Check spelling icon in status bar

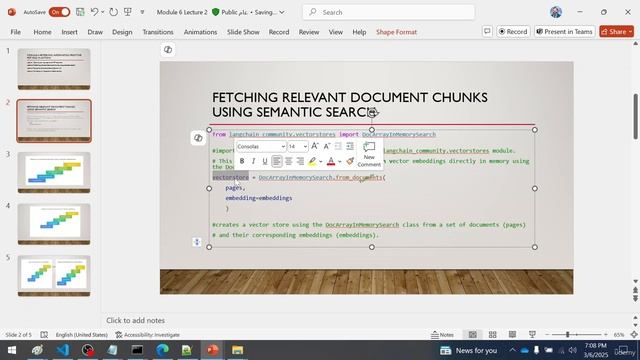coord(44,335)
